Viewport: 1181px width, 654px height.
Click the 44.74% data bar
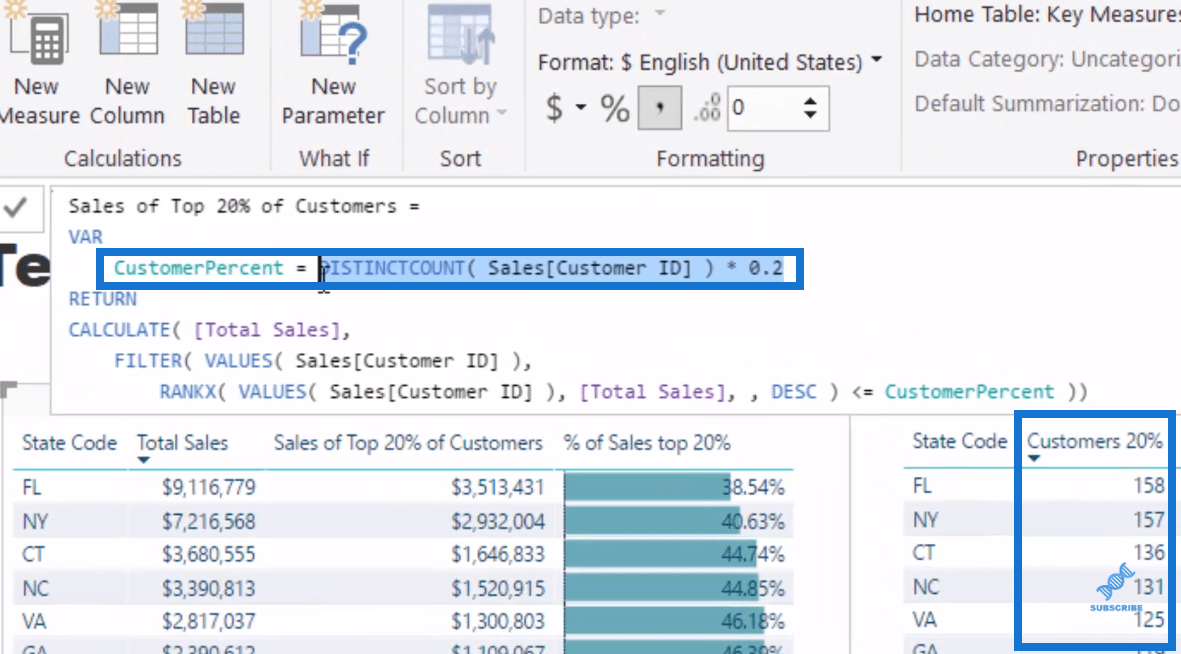660,555
